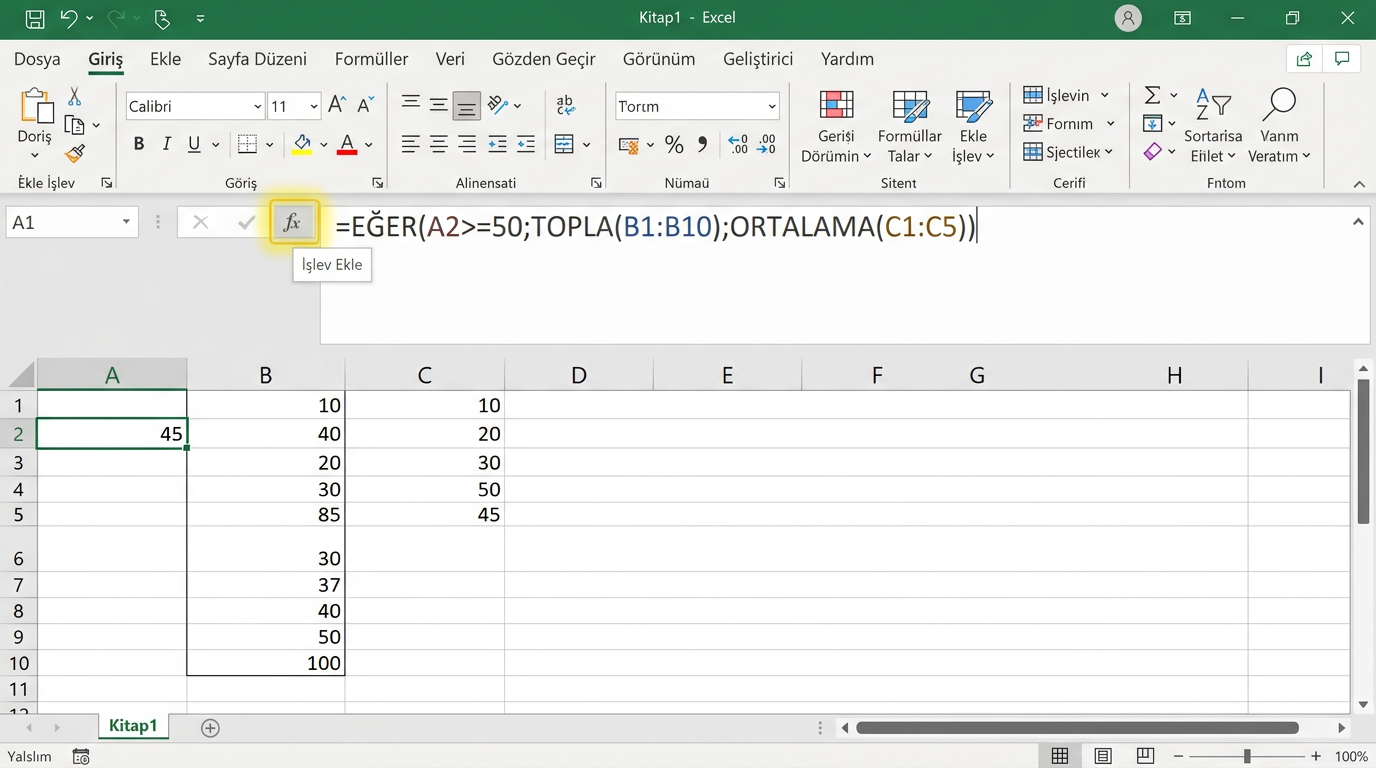Click the AutoSum sigma icon
Viewport: 1376px width, 768px height.
coord(1152,95)
